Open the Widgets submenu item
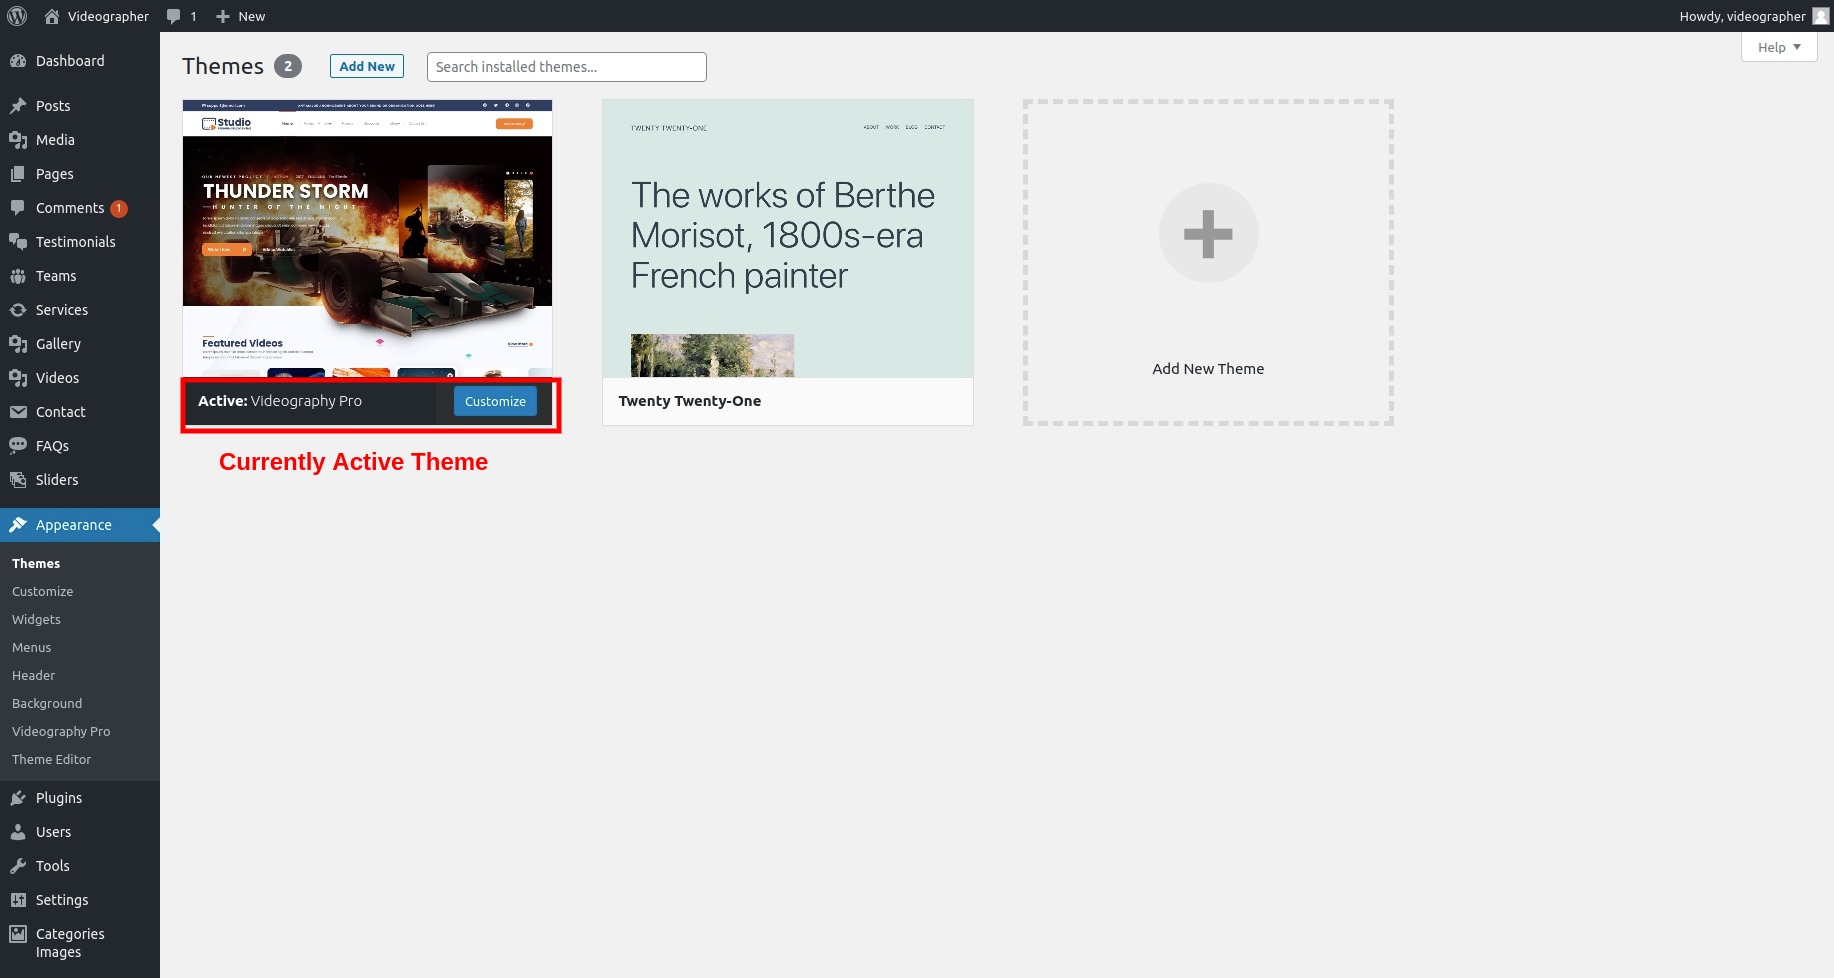 coord(36,620)
